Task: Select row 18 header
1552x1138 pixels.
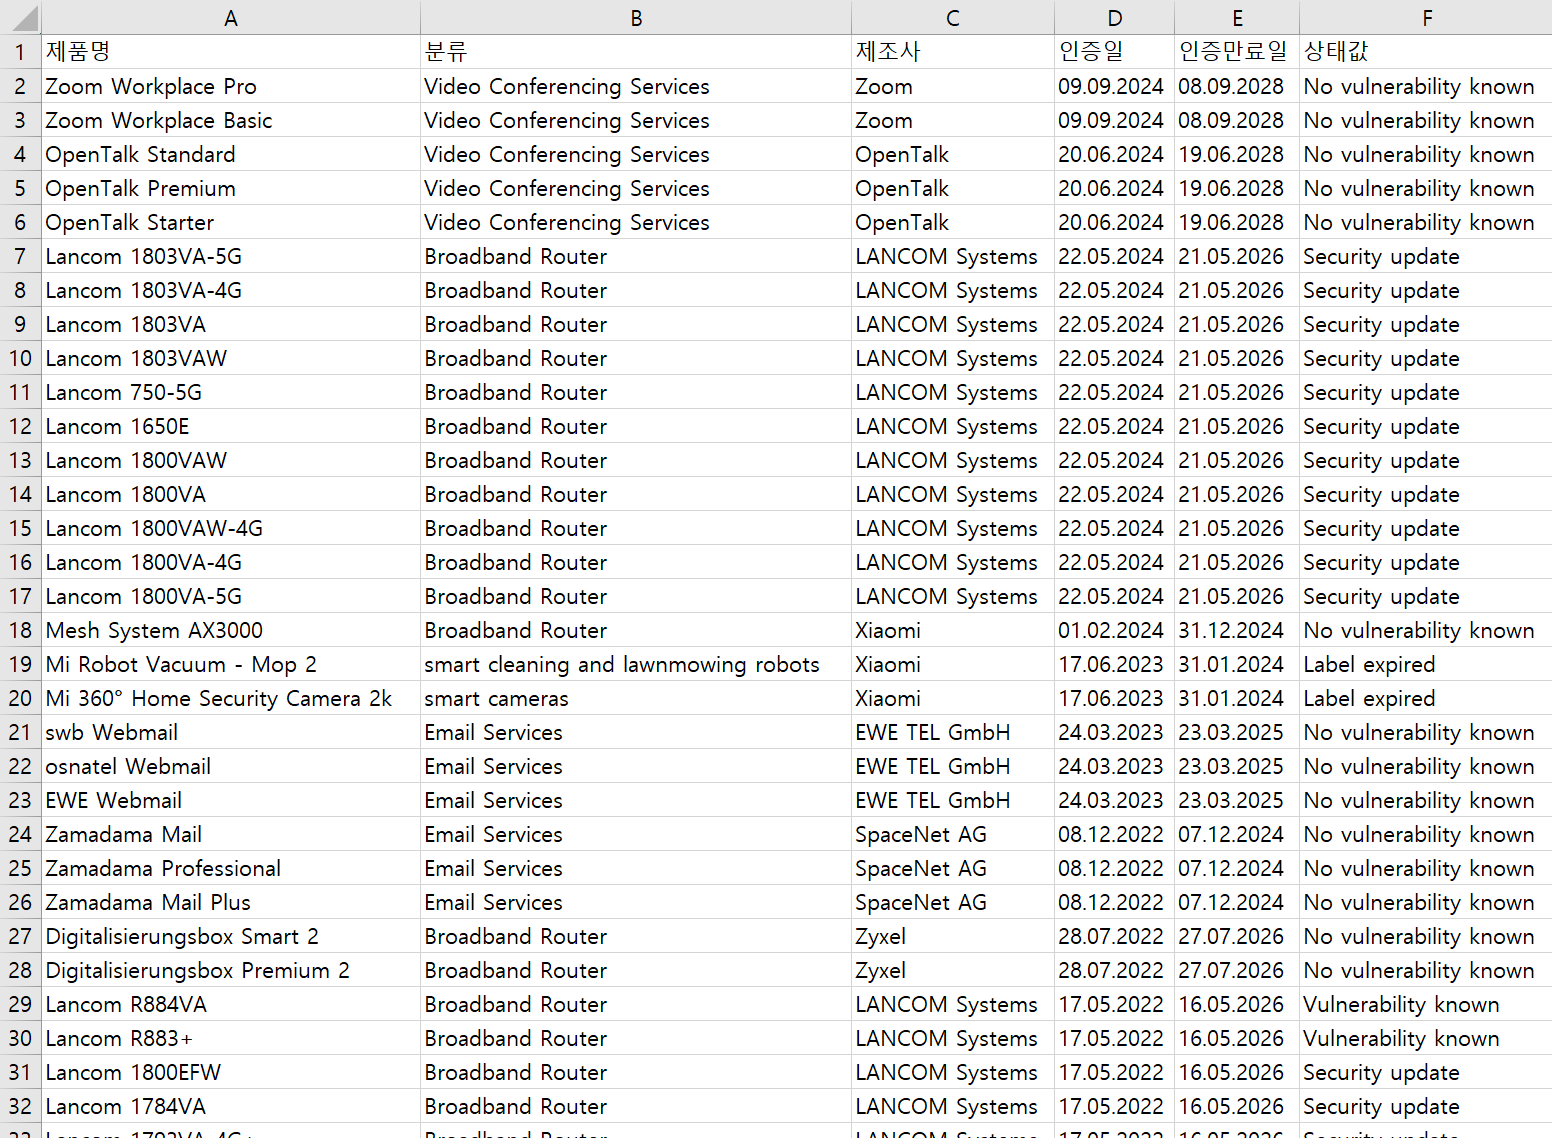Action: (20, 630)
